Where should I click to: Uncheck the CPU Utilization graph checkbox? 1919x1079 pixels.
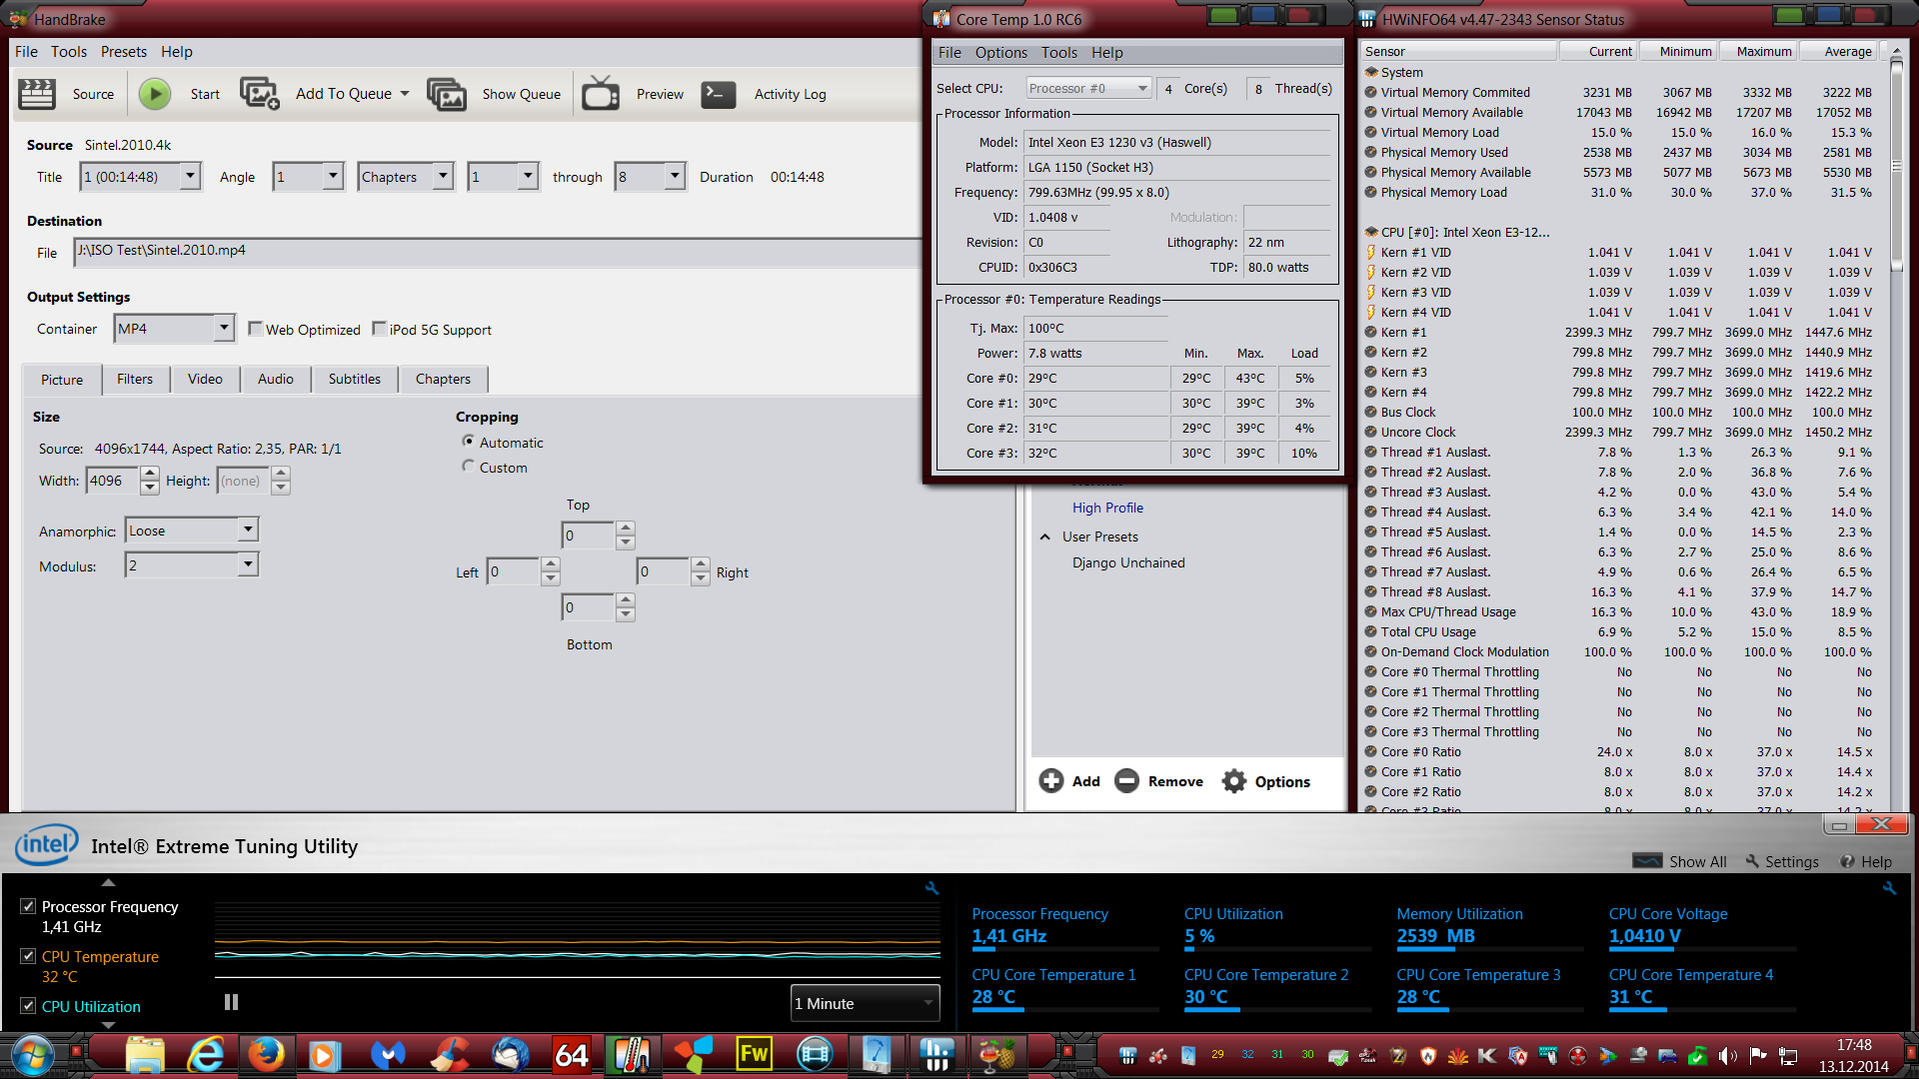click(28, 1006)
